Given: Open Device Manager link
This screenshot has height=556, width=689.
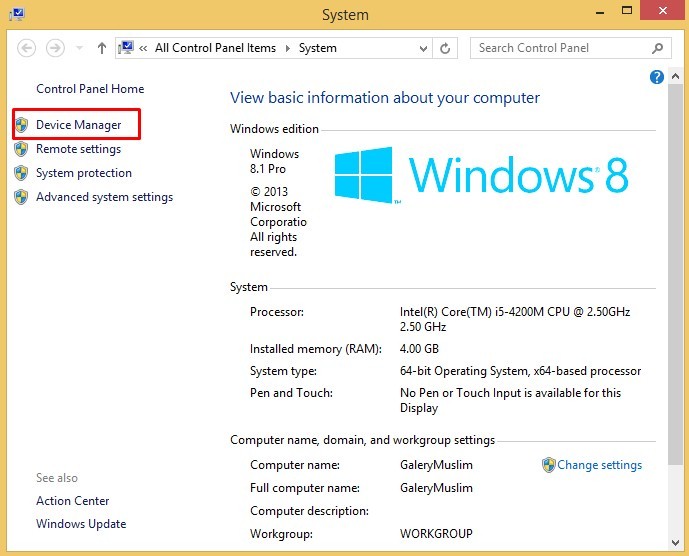Looking at the screenshot, I should tap(79, 125).
